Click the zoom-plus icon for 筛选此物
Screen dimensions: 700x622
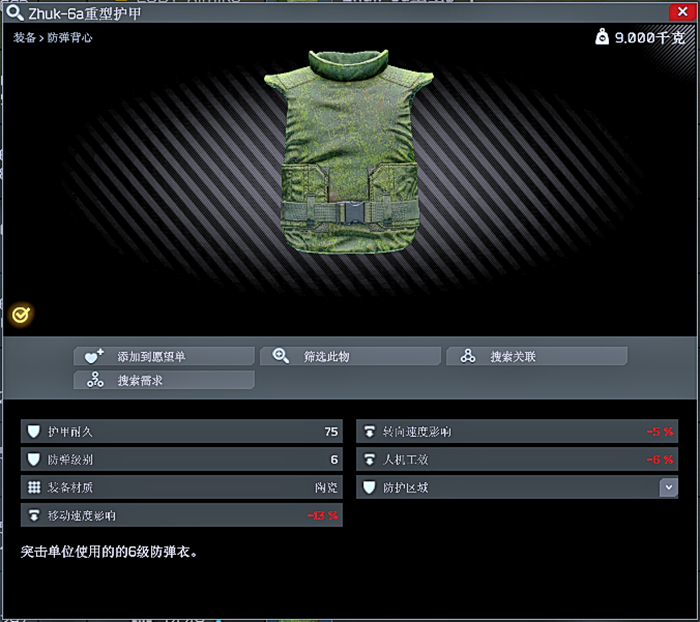[x=281, y=356]
